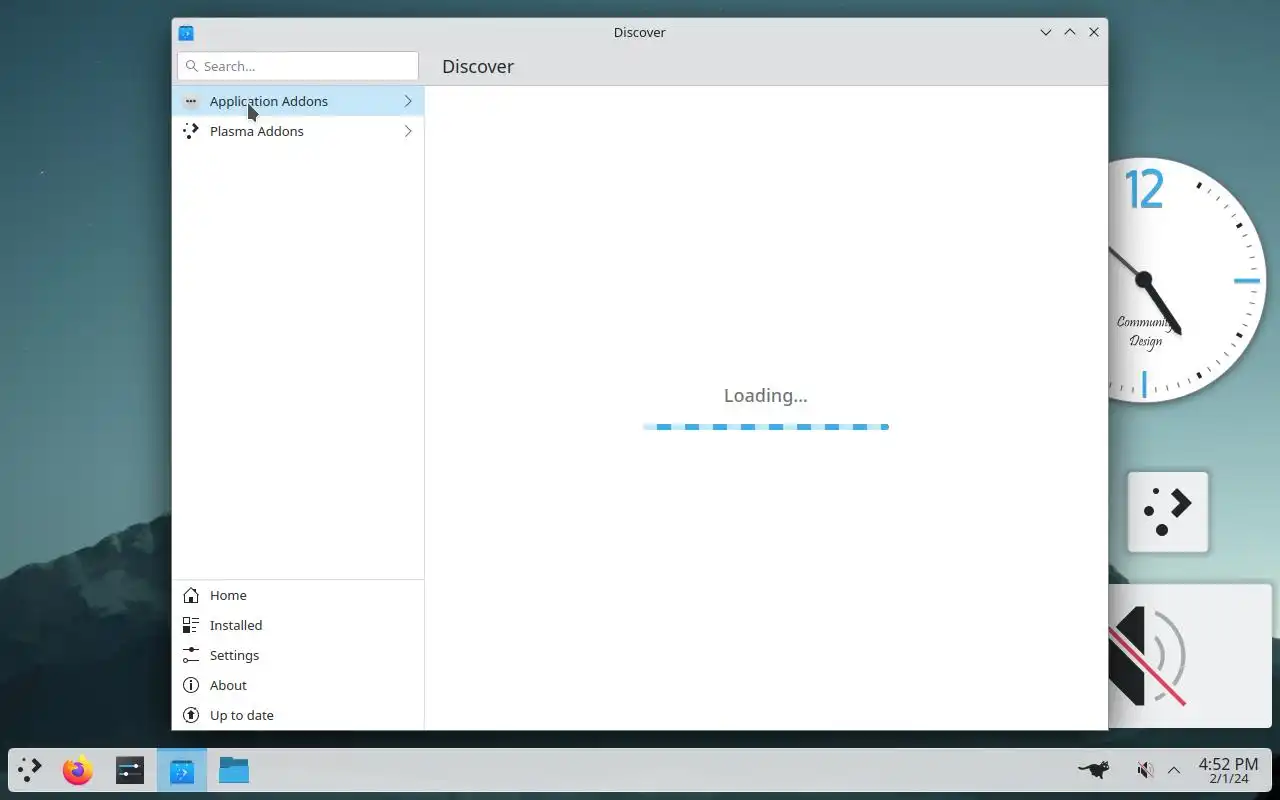Select Application Addons label in sidebar
1280x800 pixels.
(269, 101)
